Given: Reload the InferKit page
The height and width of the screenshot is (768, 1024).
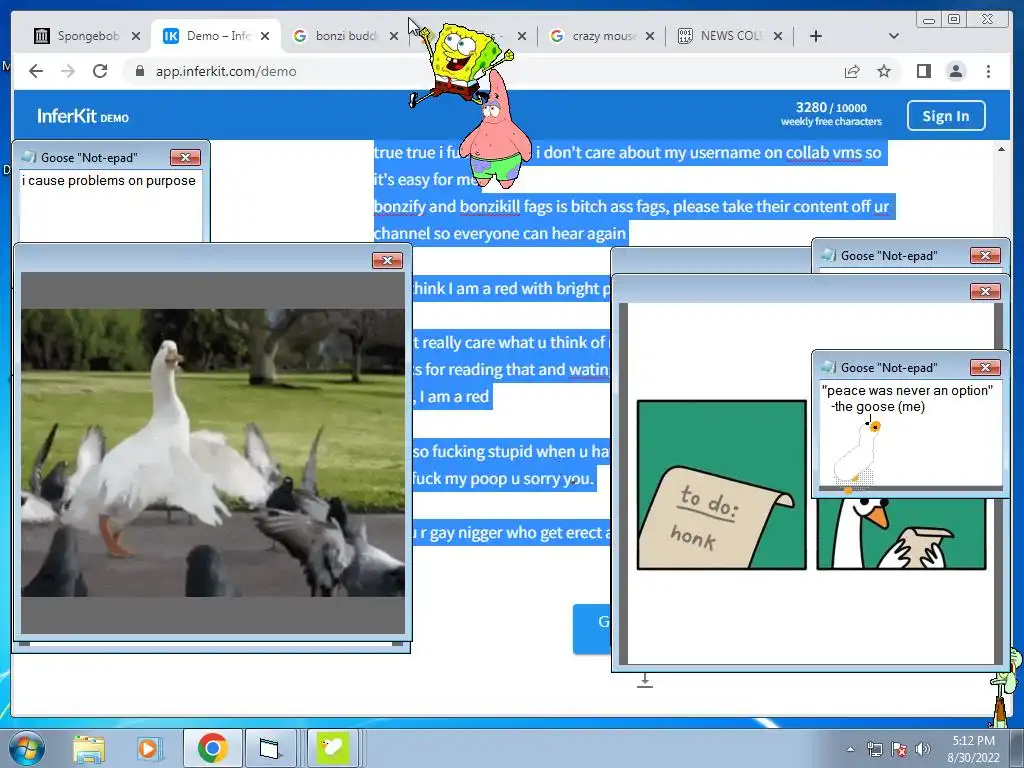Looking at the screenshot, I should click(x=100, y=71).
